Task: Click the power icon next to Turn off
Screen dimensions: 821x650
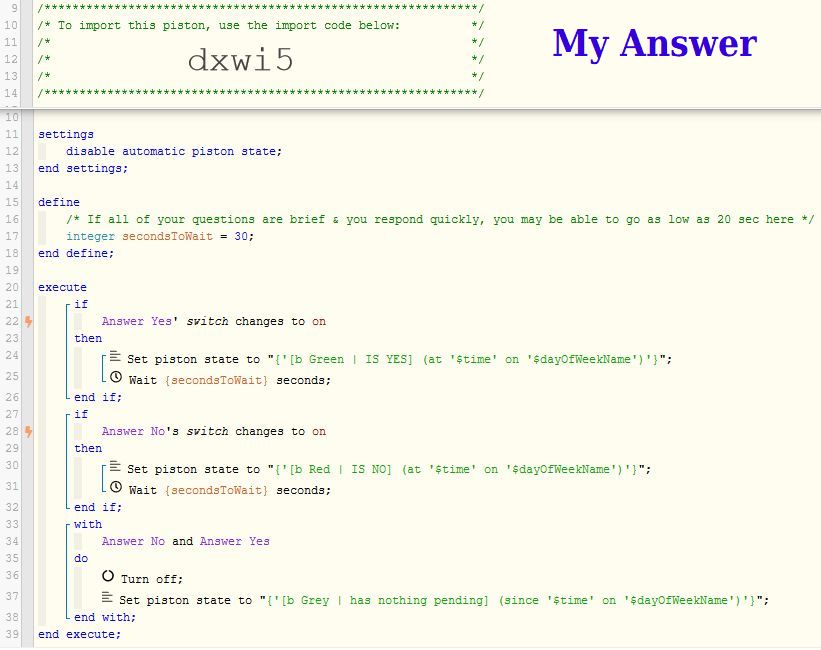Action: tap(108, 576)
